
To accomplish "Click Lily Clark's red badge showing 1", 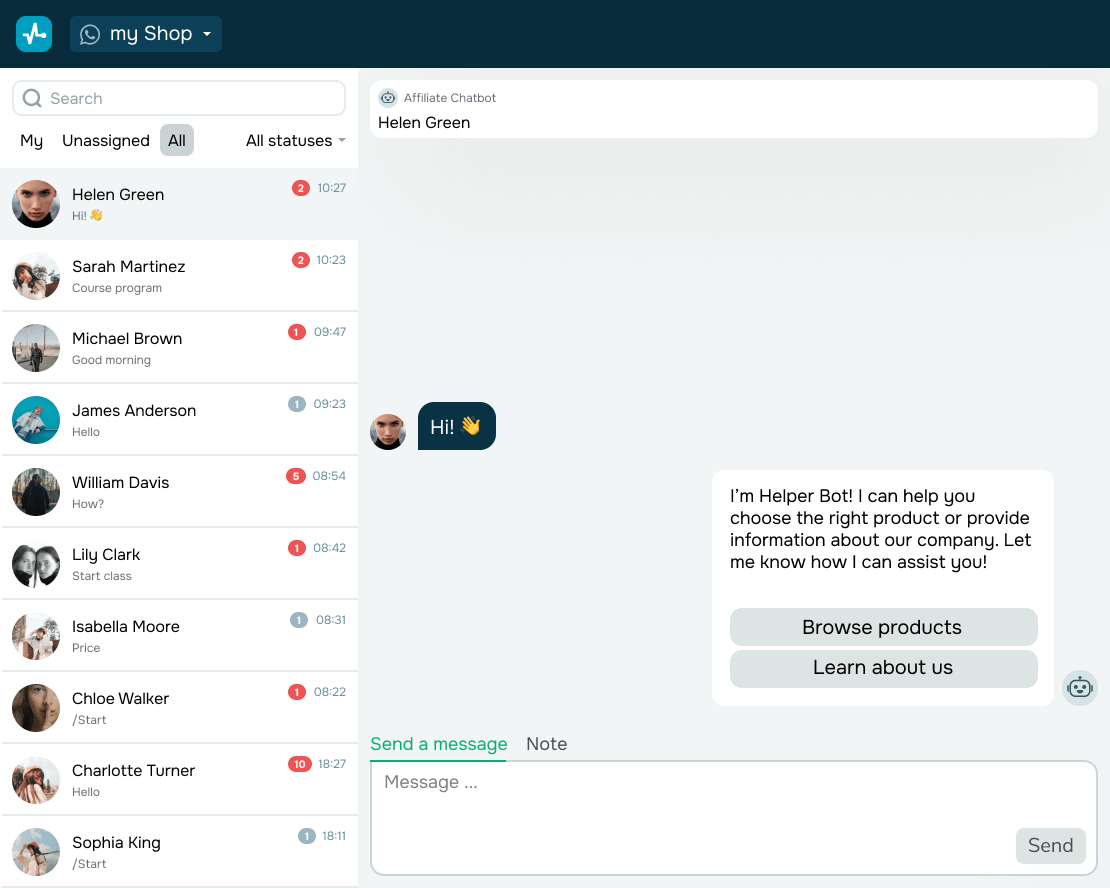I will tap(297, 548).
